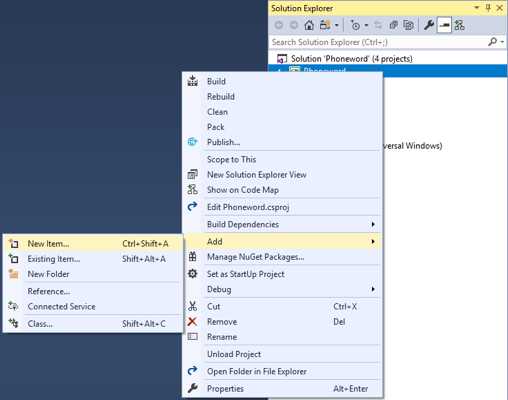The width and height of the screenshot is (508, 400).
Task: Click the Forward navigation arrow in Solution Explorer toolbar
Action: click(294, 25)
